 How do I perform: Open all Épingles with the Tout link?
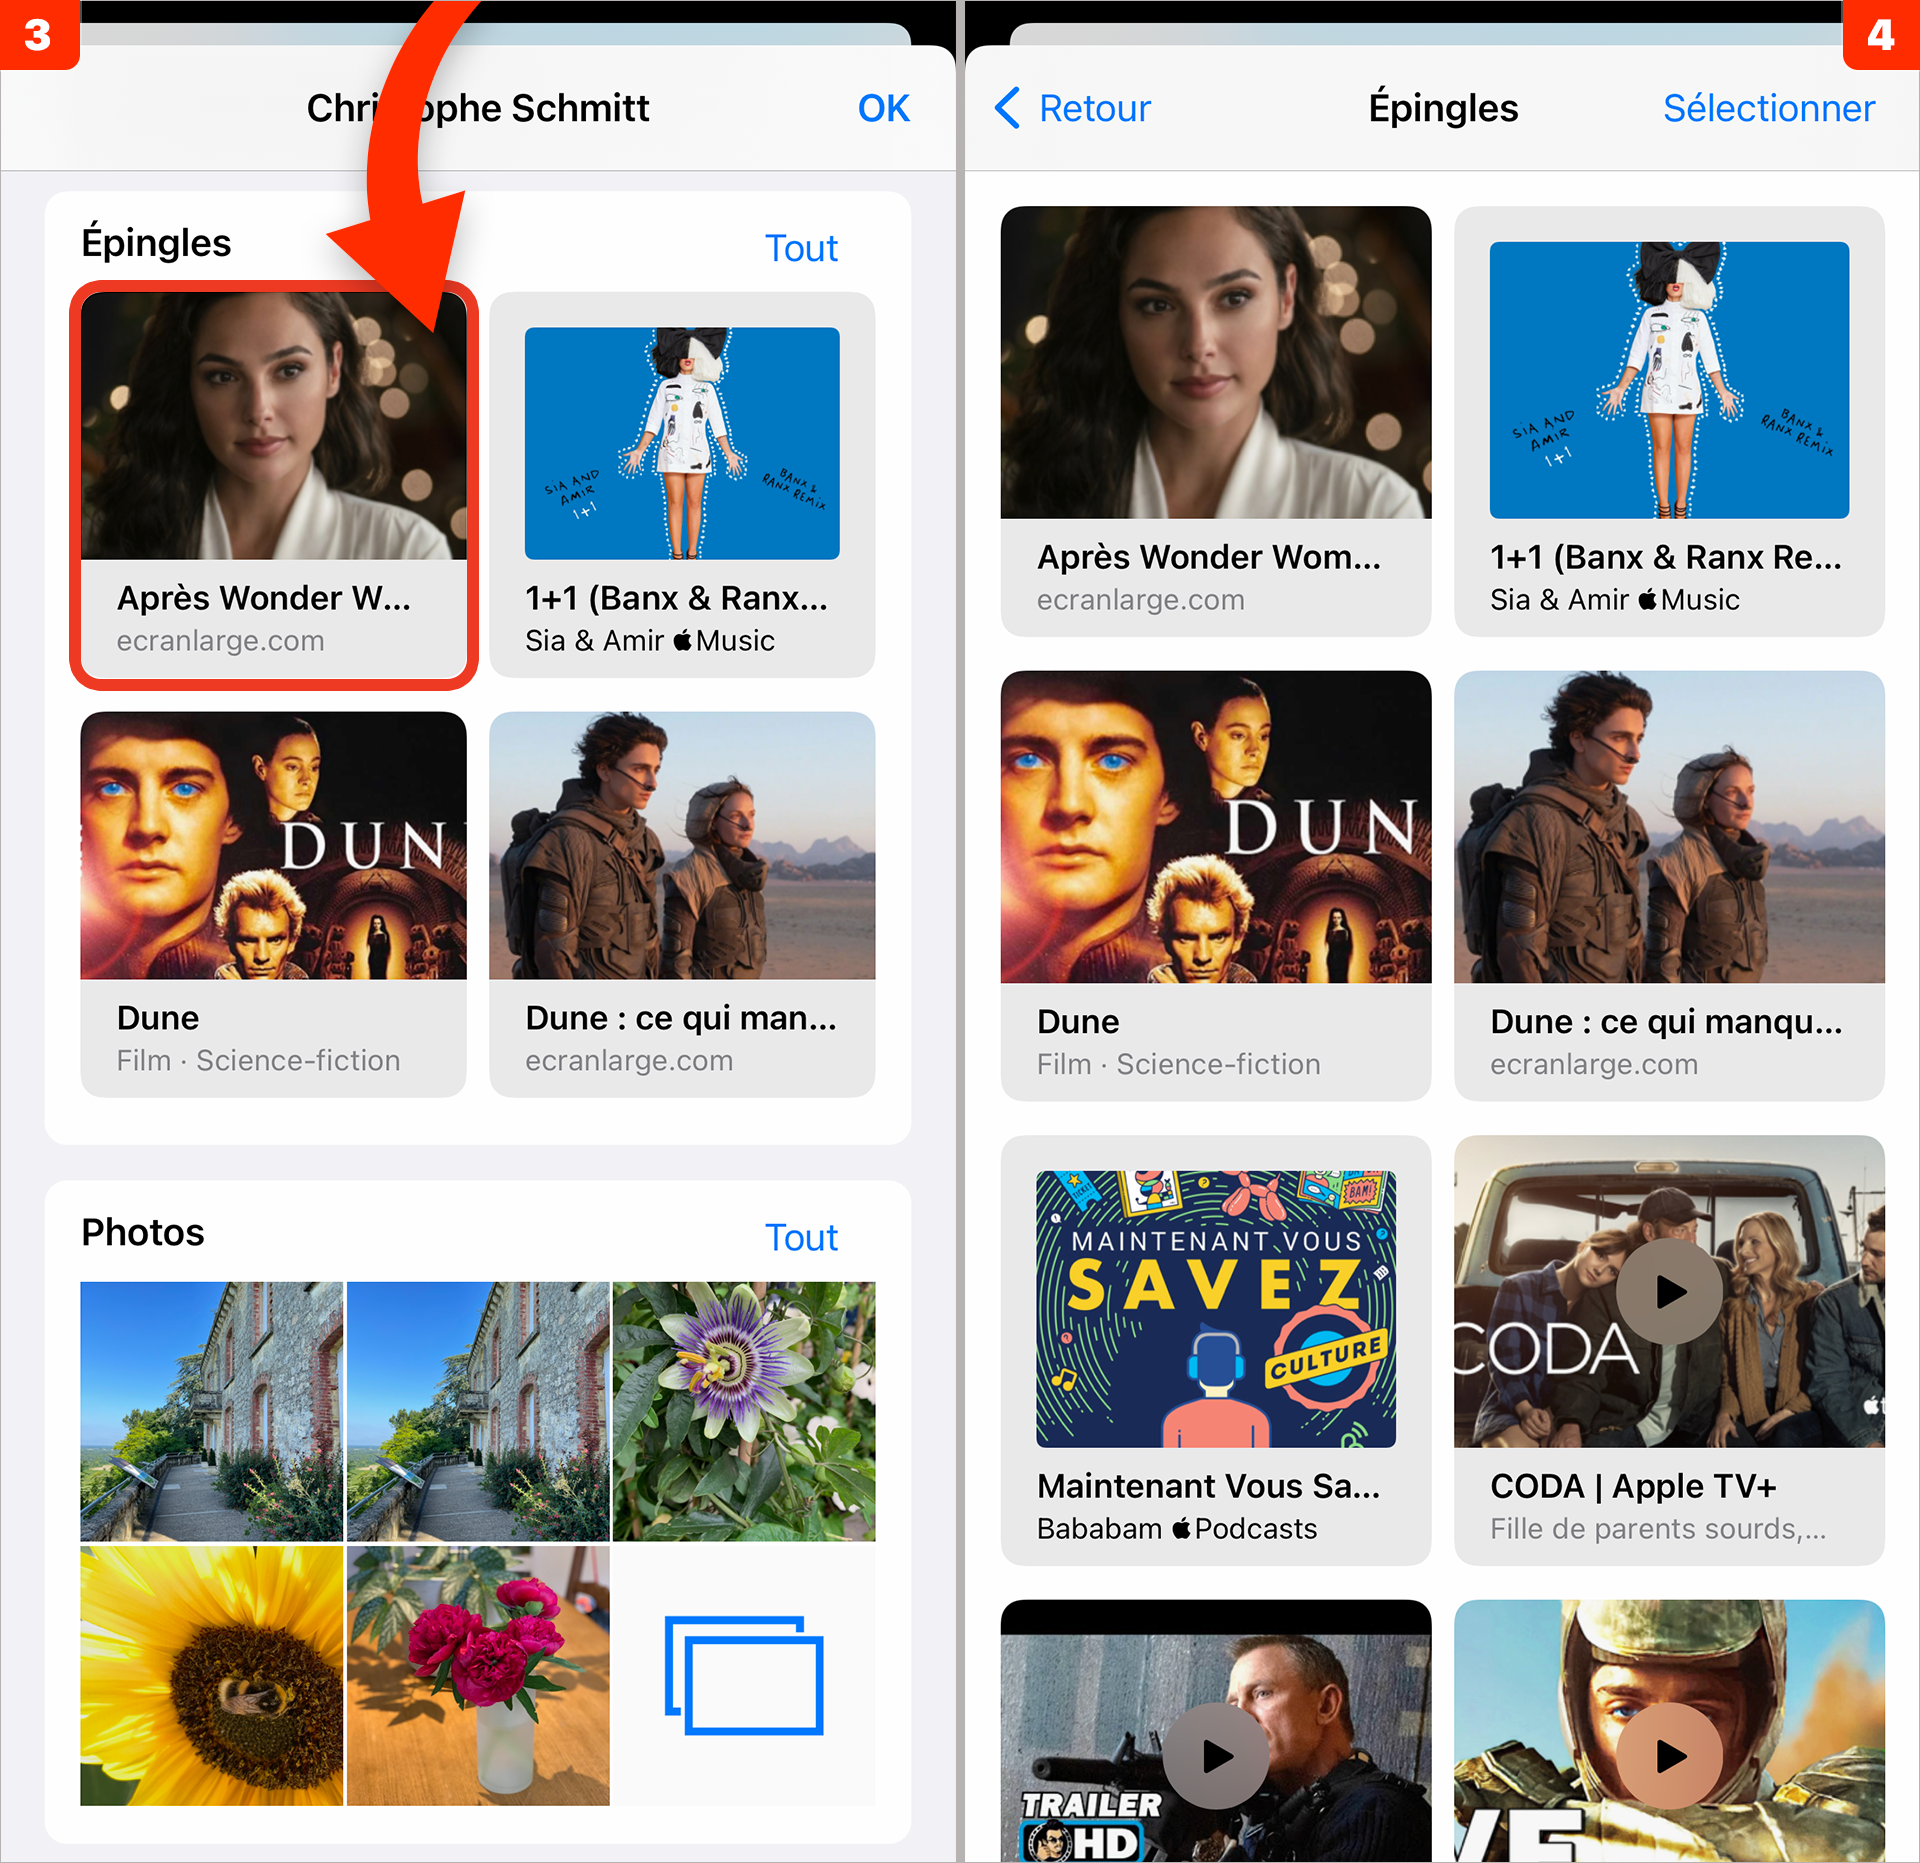[x=801, y=248]
